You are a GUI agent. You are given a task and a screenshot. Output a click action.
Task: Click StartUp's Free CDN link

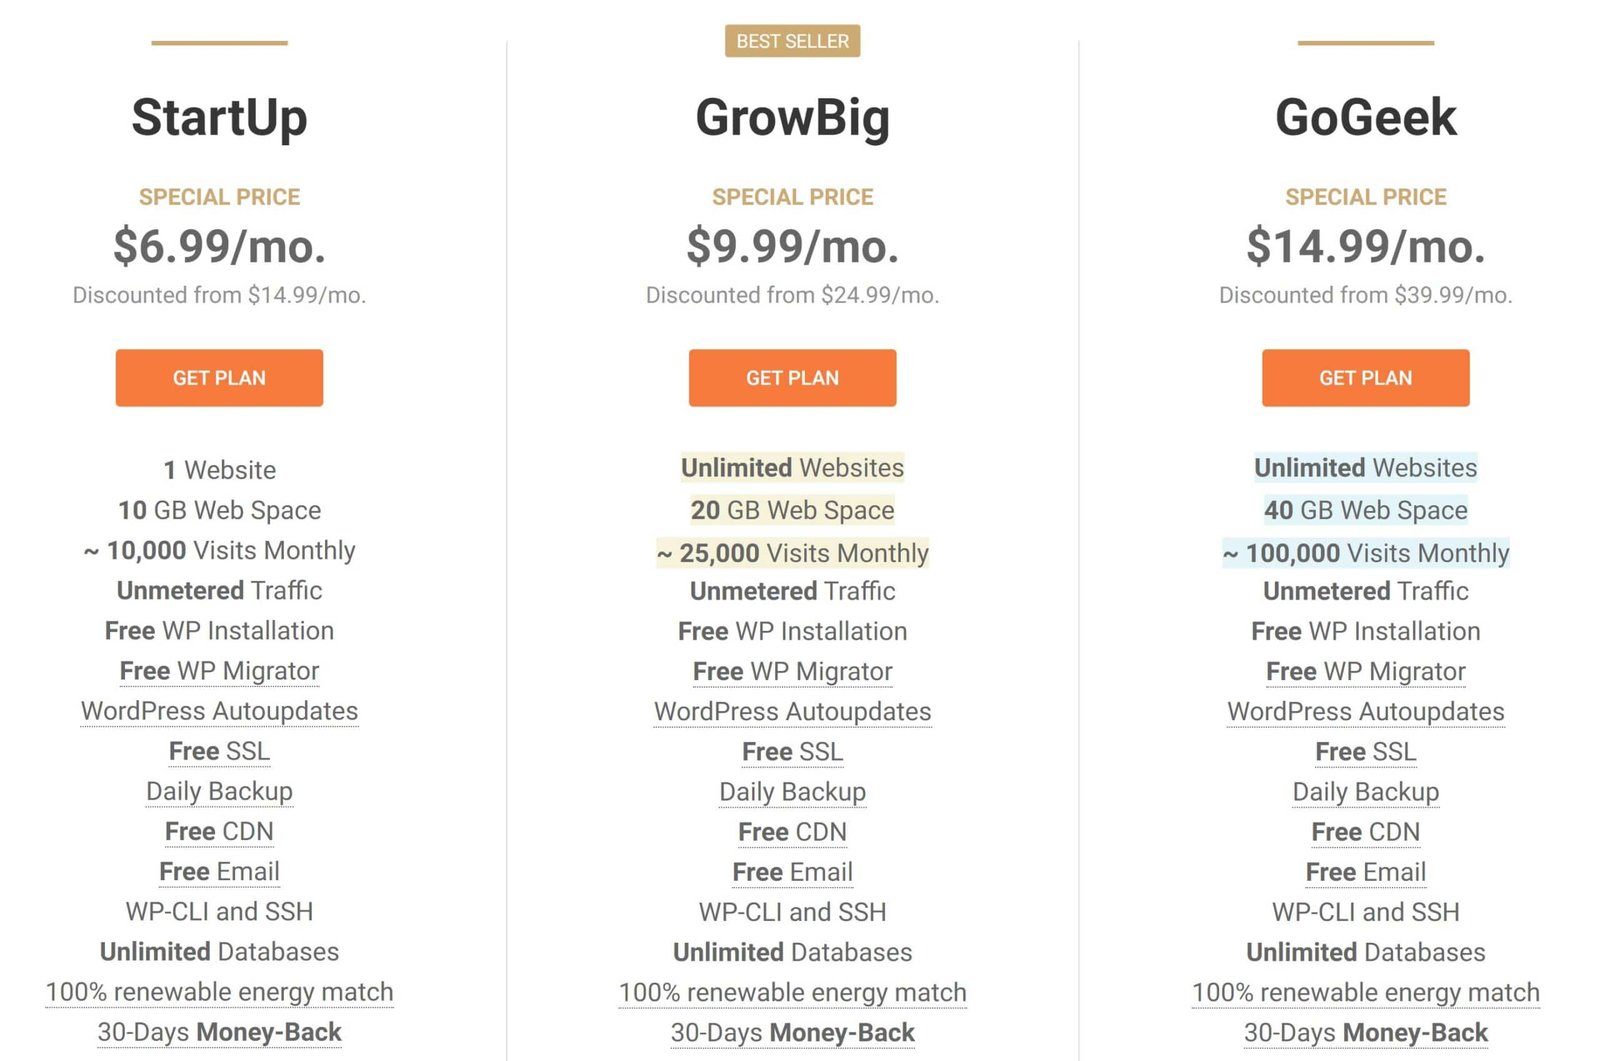tap(219, 831)
